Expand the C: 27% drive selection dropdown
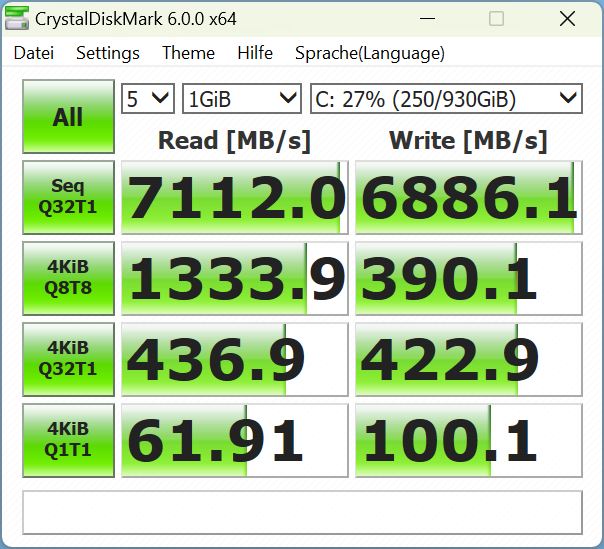The image size is (604, 549). pos(446,99)
